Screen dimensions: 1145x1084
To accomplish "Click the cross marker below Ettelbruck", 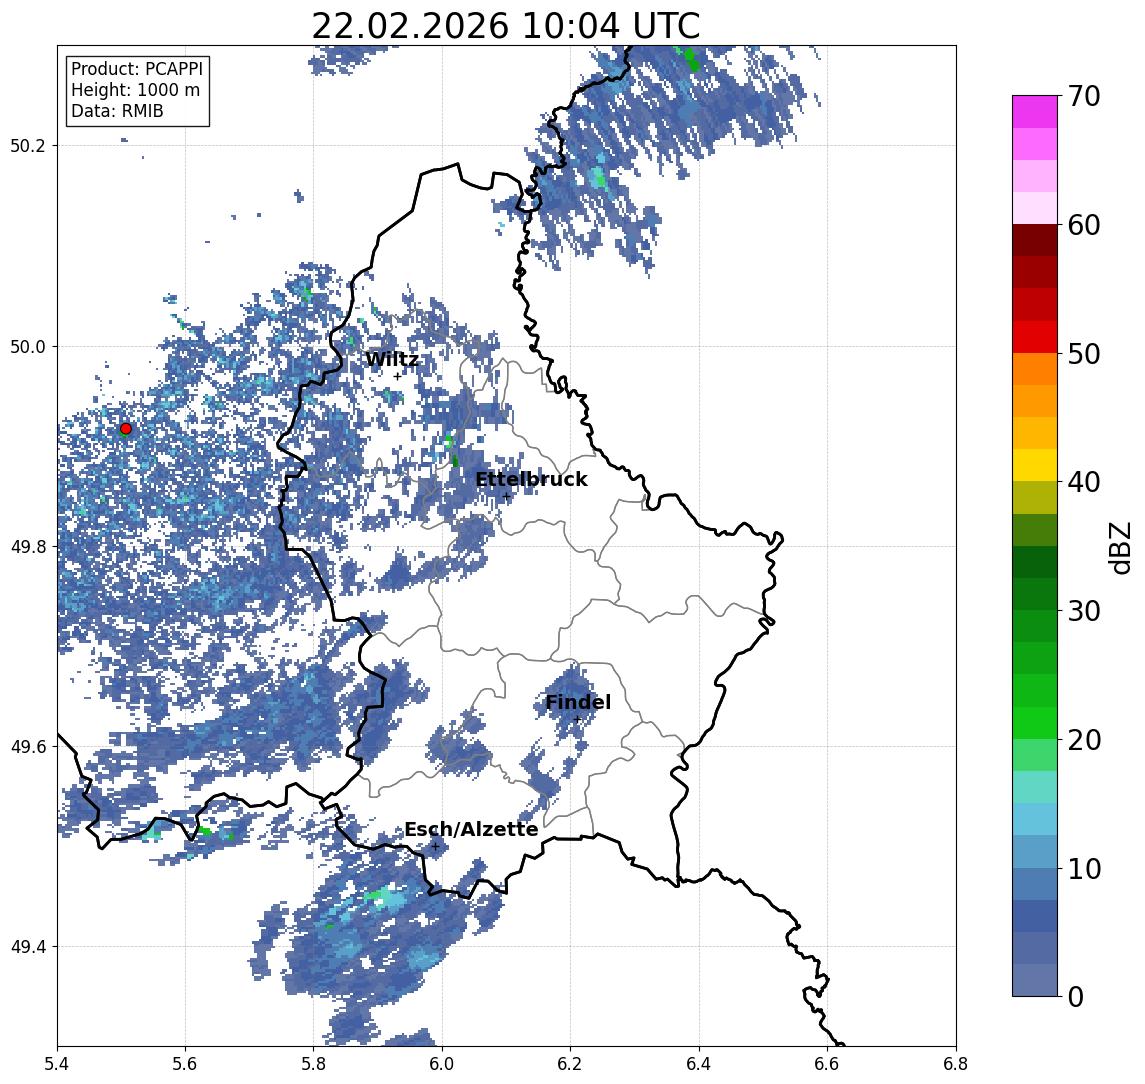I will point(506,497).
